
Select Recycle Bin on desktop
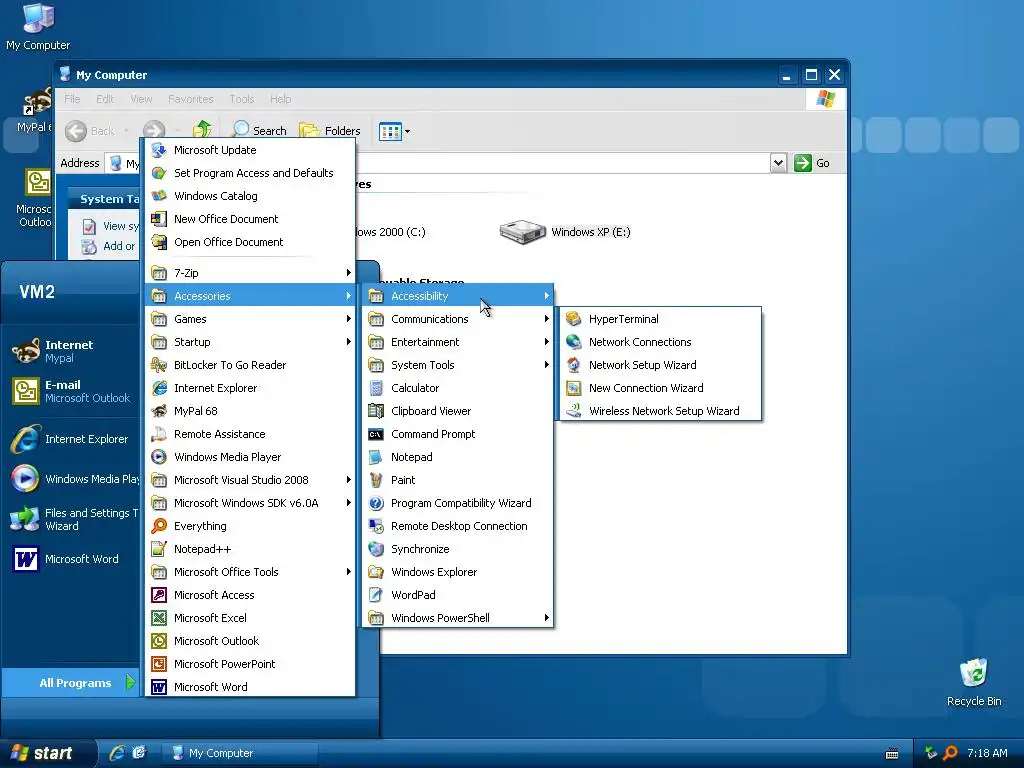pos(974,682)
